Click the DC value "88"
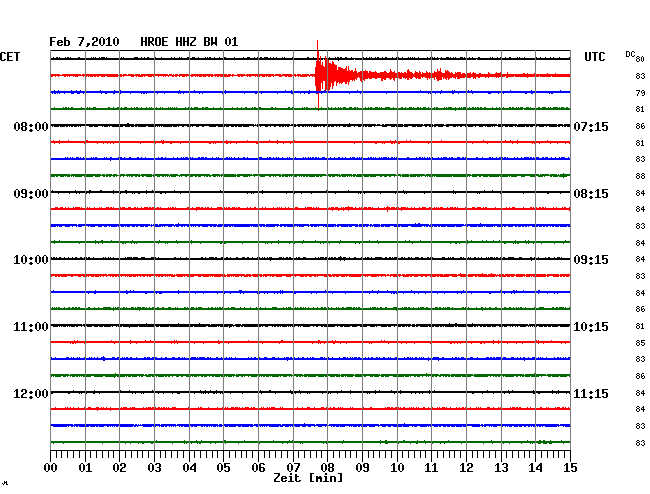Viewport: 650px width, 494px height. pyautogui.click(x=640, y=176)
